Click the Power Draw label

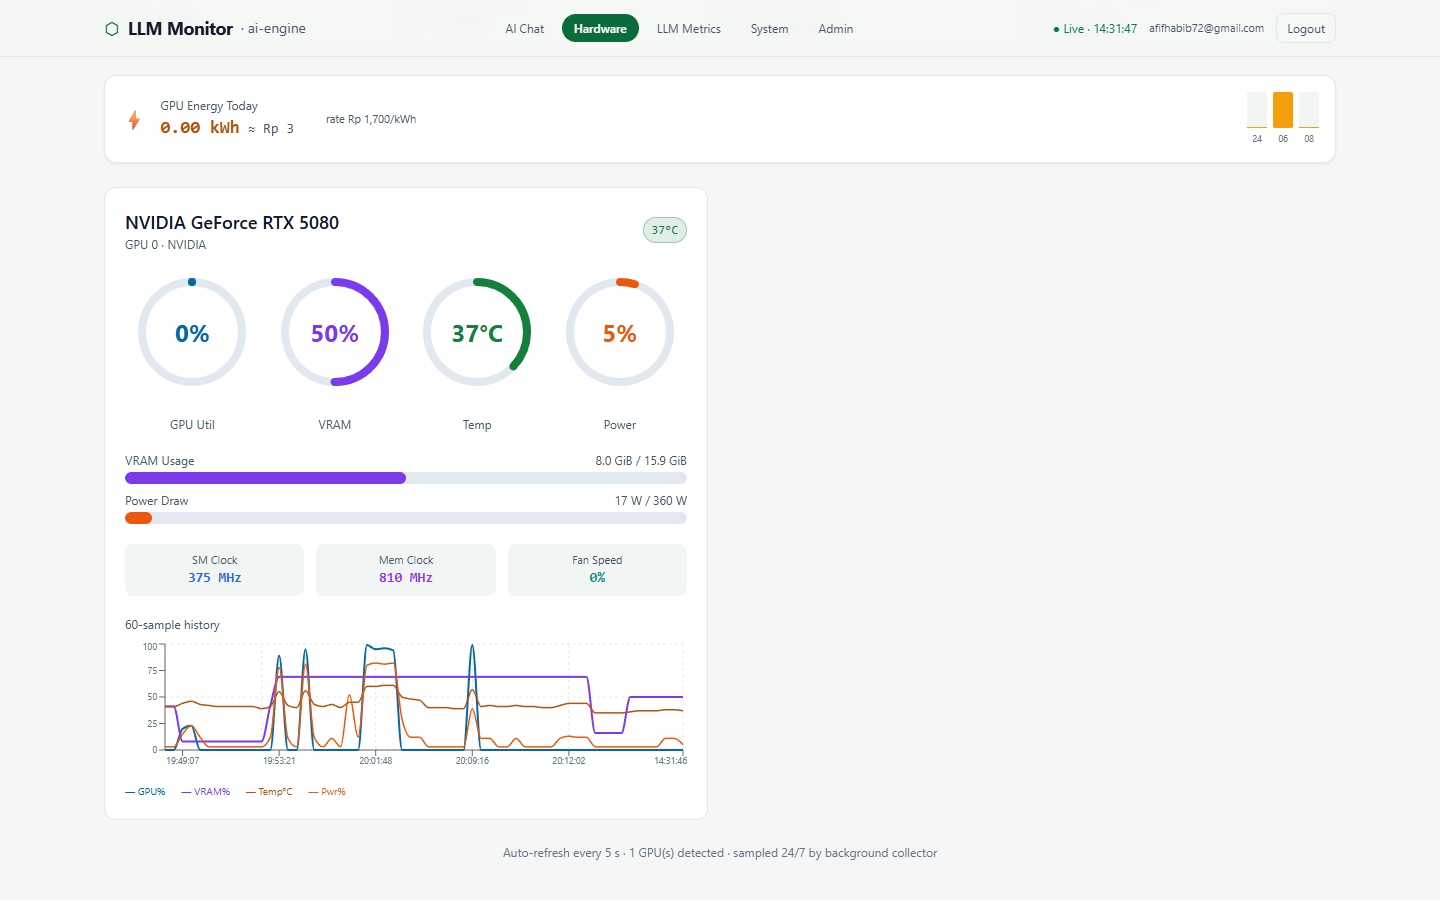156,501
